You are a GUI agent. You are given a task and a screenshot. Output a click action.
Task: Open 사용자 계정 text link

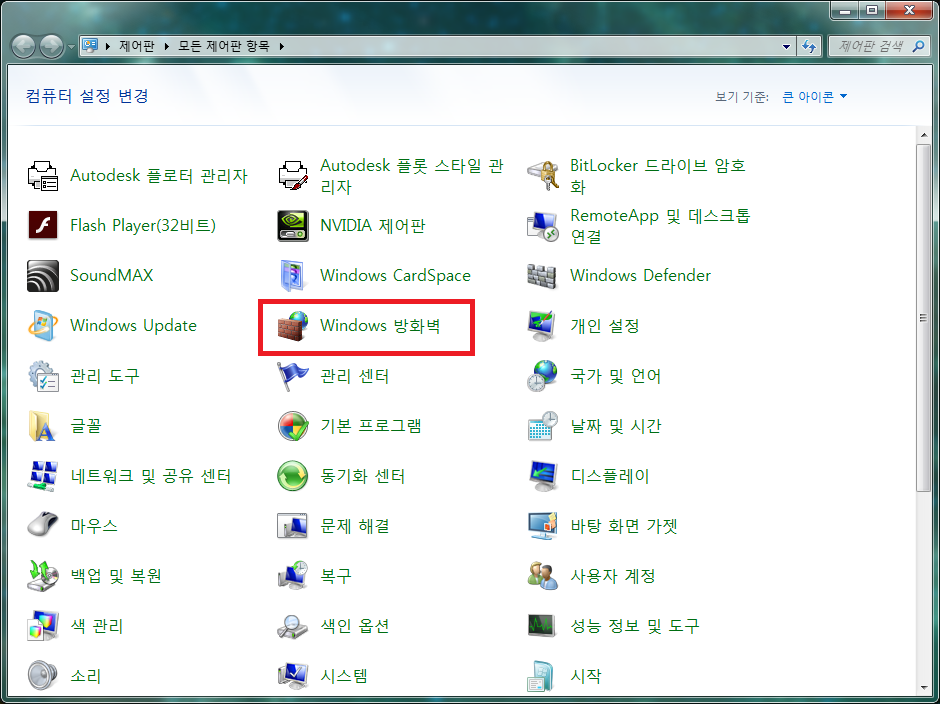click(x=612, y=576)
